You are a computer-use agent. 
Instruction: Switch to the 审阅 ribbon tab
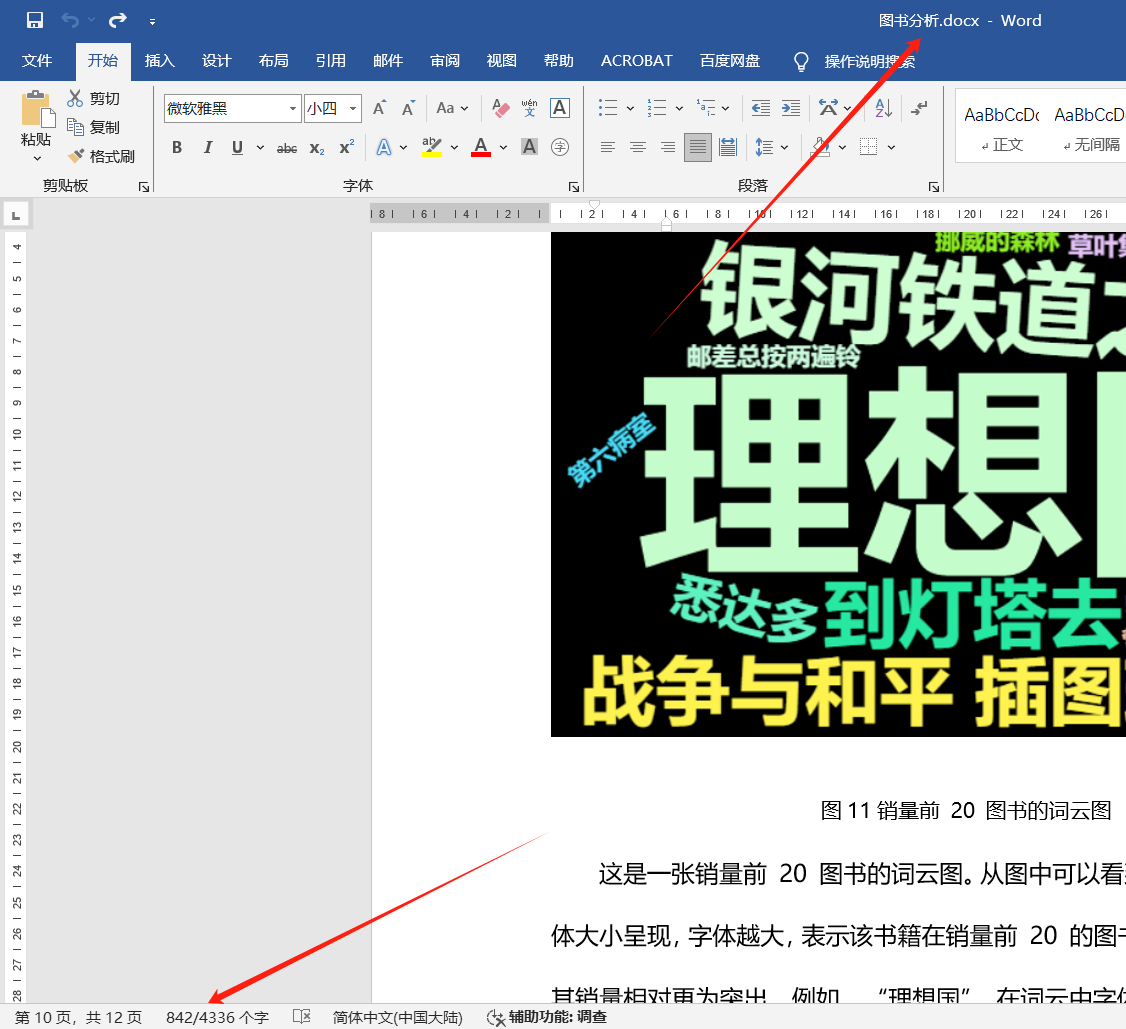445,61
